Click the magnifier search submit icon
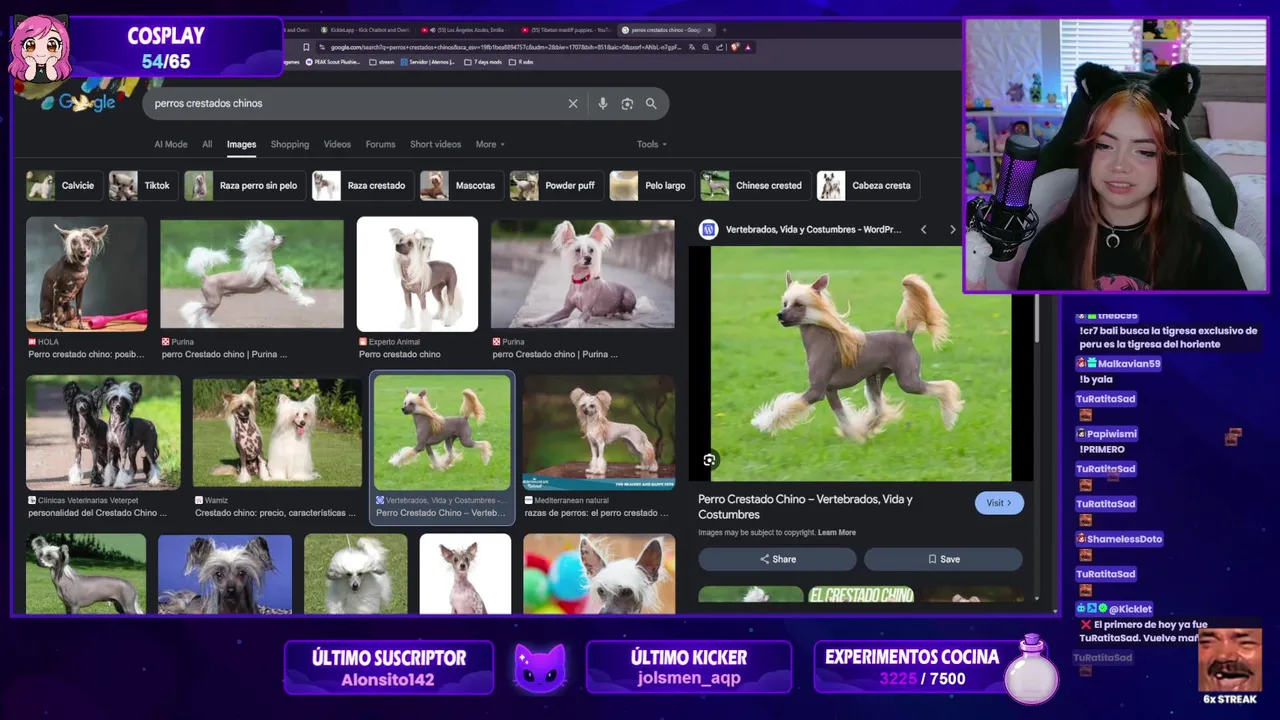This screenshot has width=1280, height=720. point(651,103)
